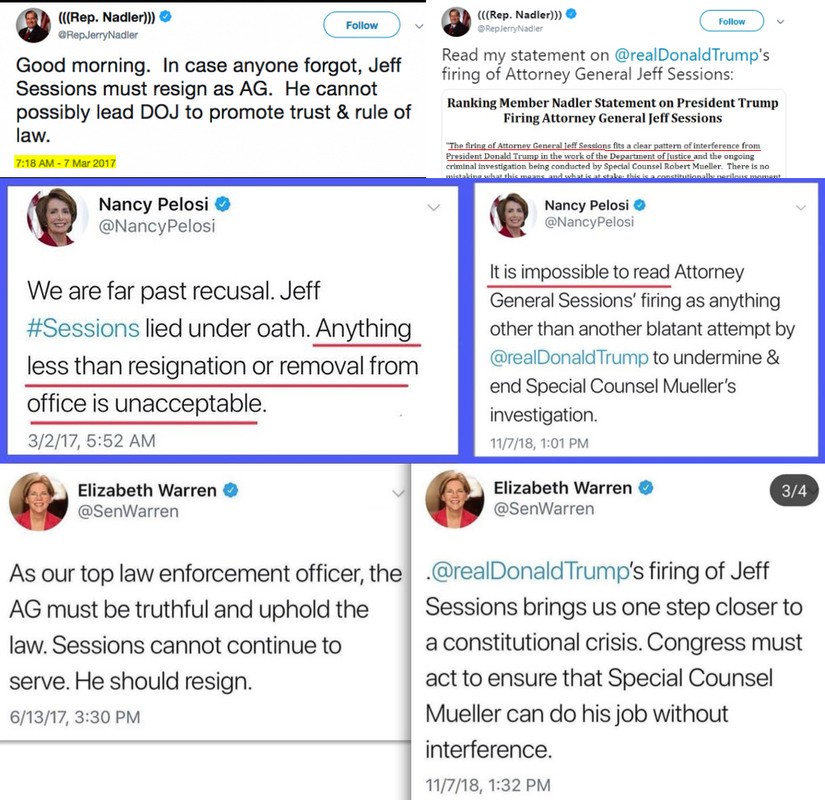This screenshot has width=825, height=800.
Task: Open Nancy Pelosi's profile photo on the 3/2/17 tweet
Action: pos(55,217)
